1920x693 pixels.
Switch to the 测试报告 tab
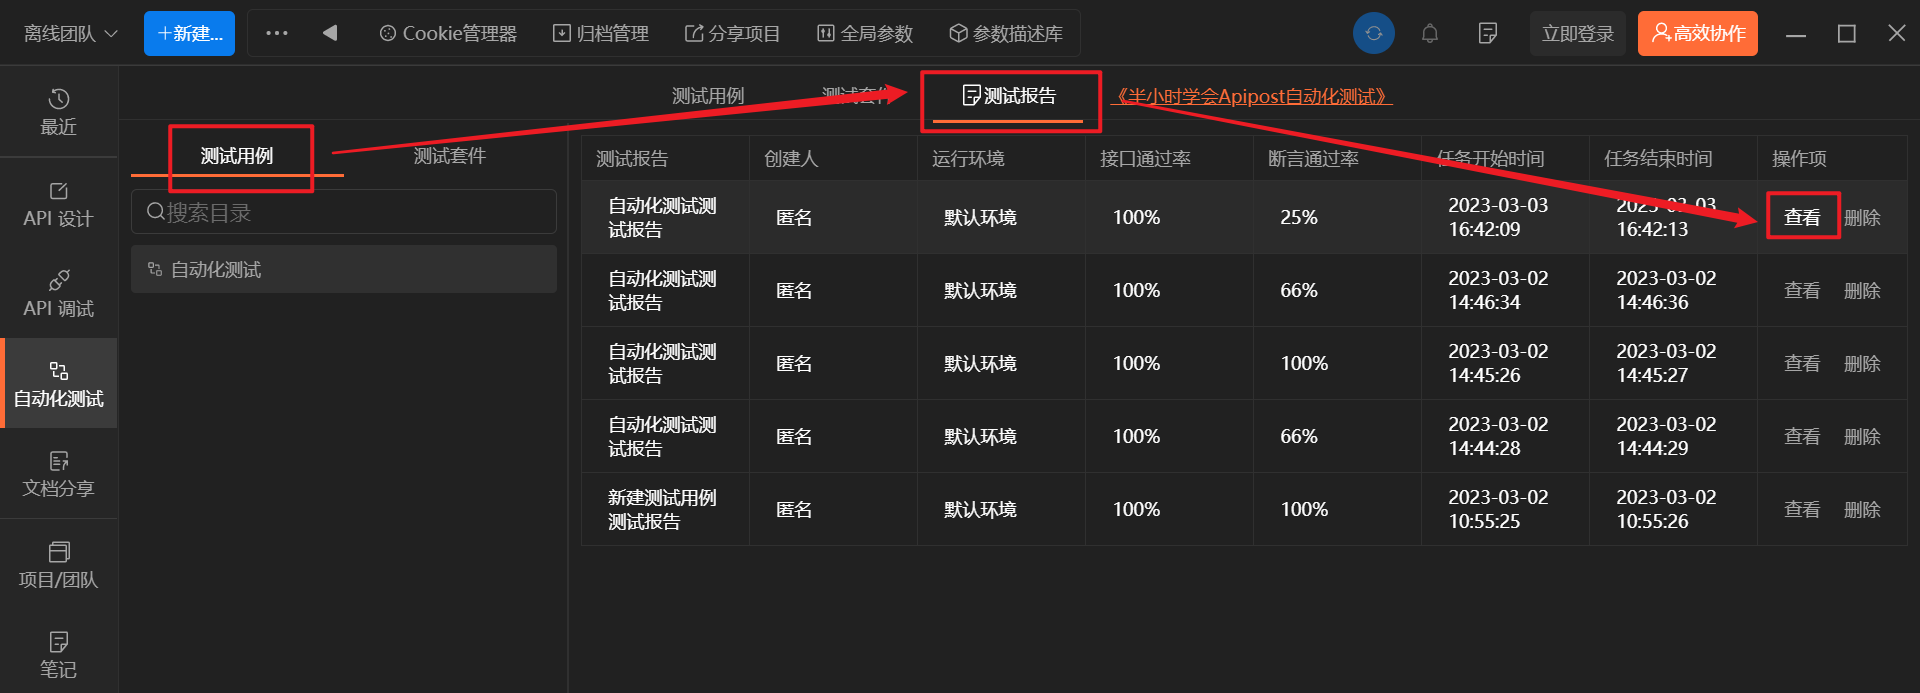pos(1009,96)
